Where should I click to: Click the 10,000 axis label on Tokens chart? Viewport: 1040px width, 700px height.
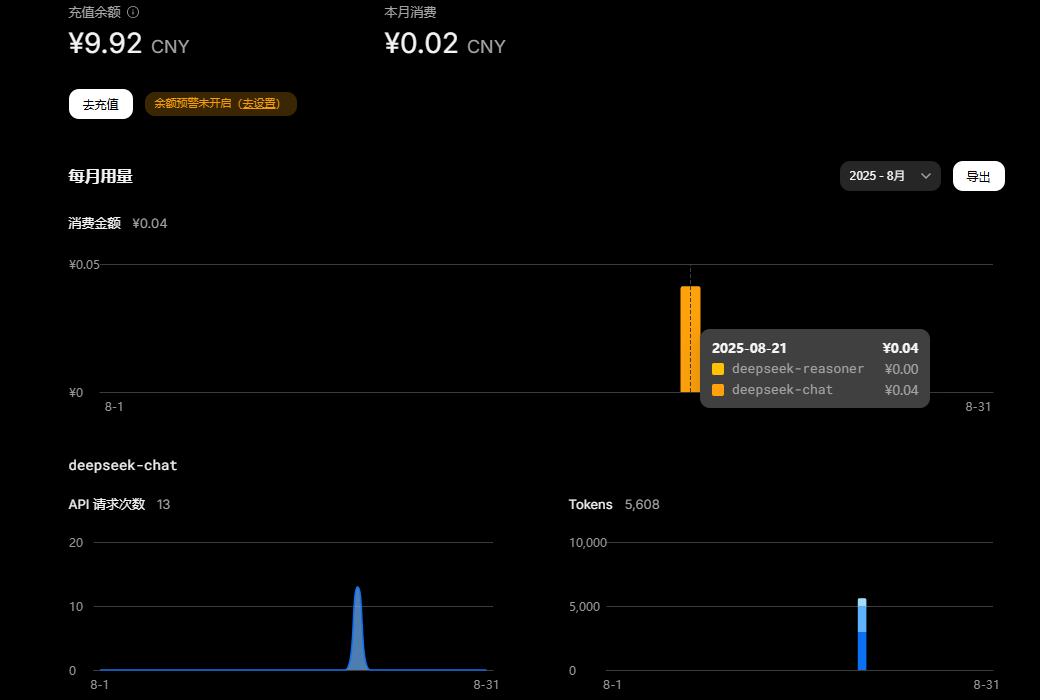tap(588, 543)
